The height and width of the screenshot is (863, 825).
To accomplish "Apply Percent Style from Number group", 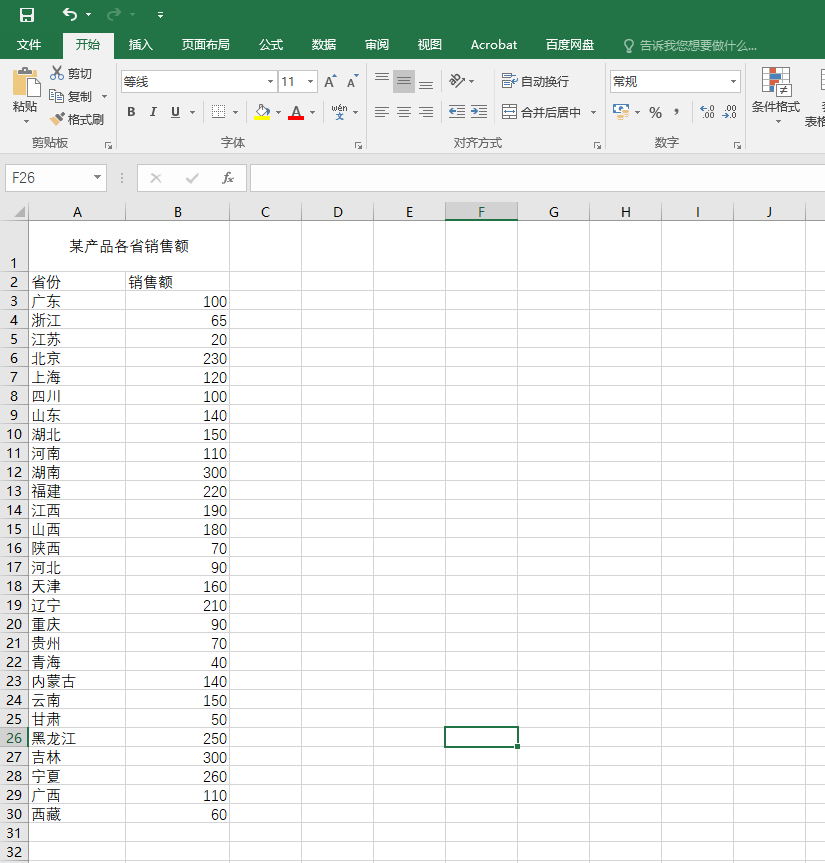I will coord(655,112).
